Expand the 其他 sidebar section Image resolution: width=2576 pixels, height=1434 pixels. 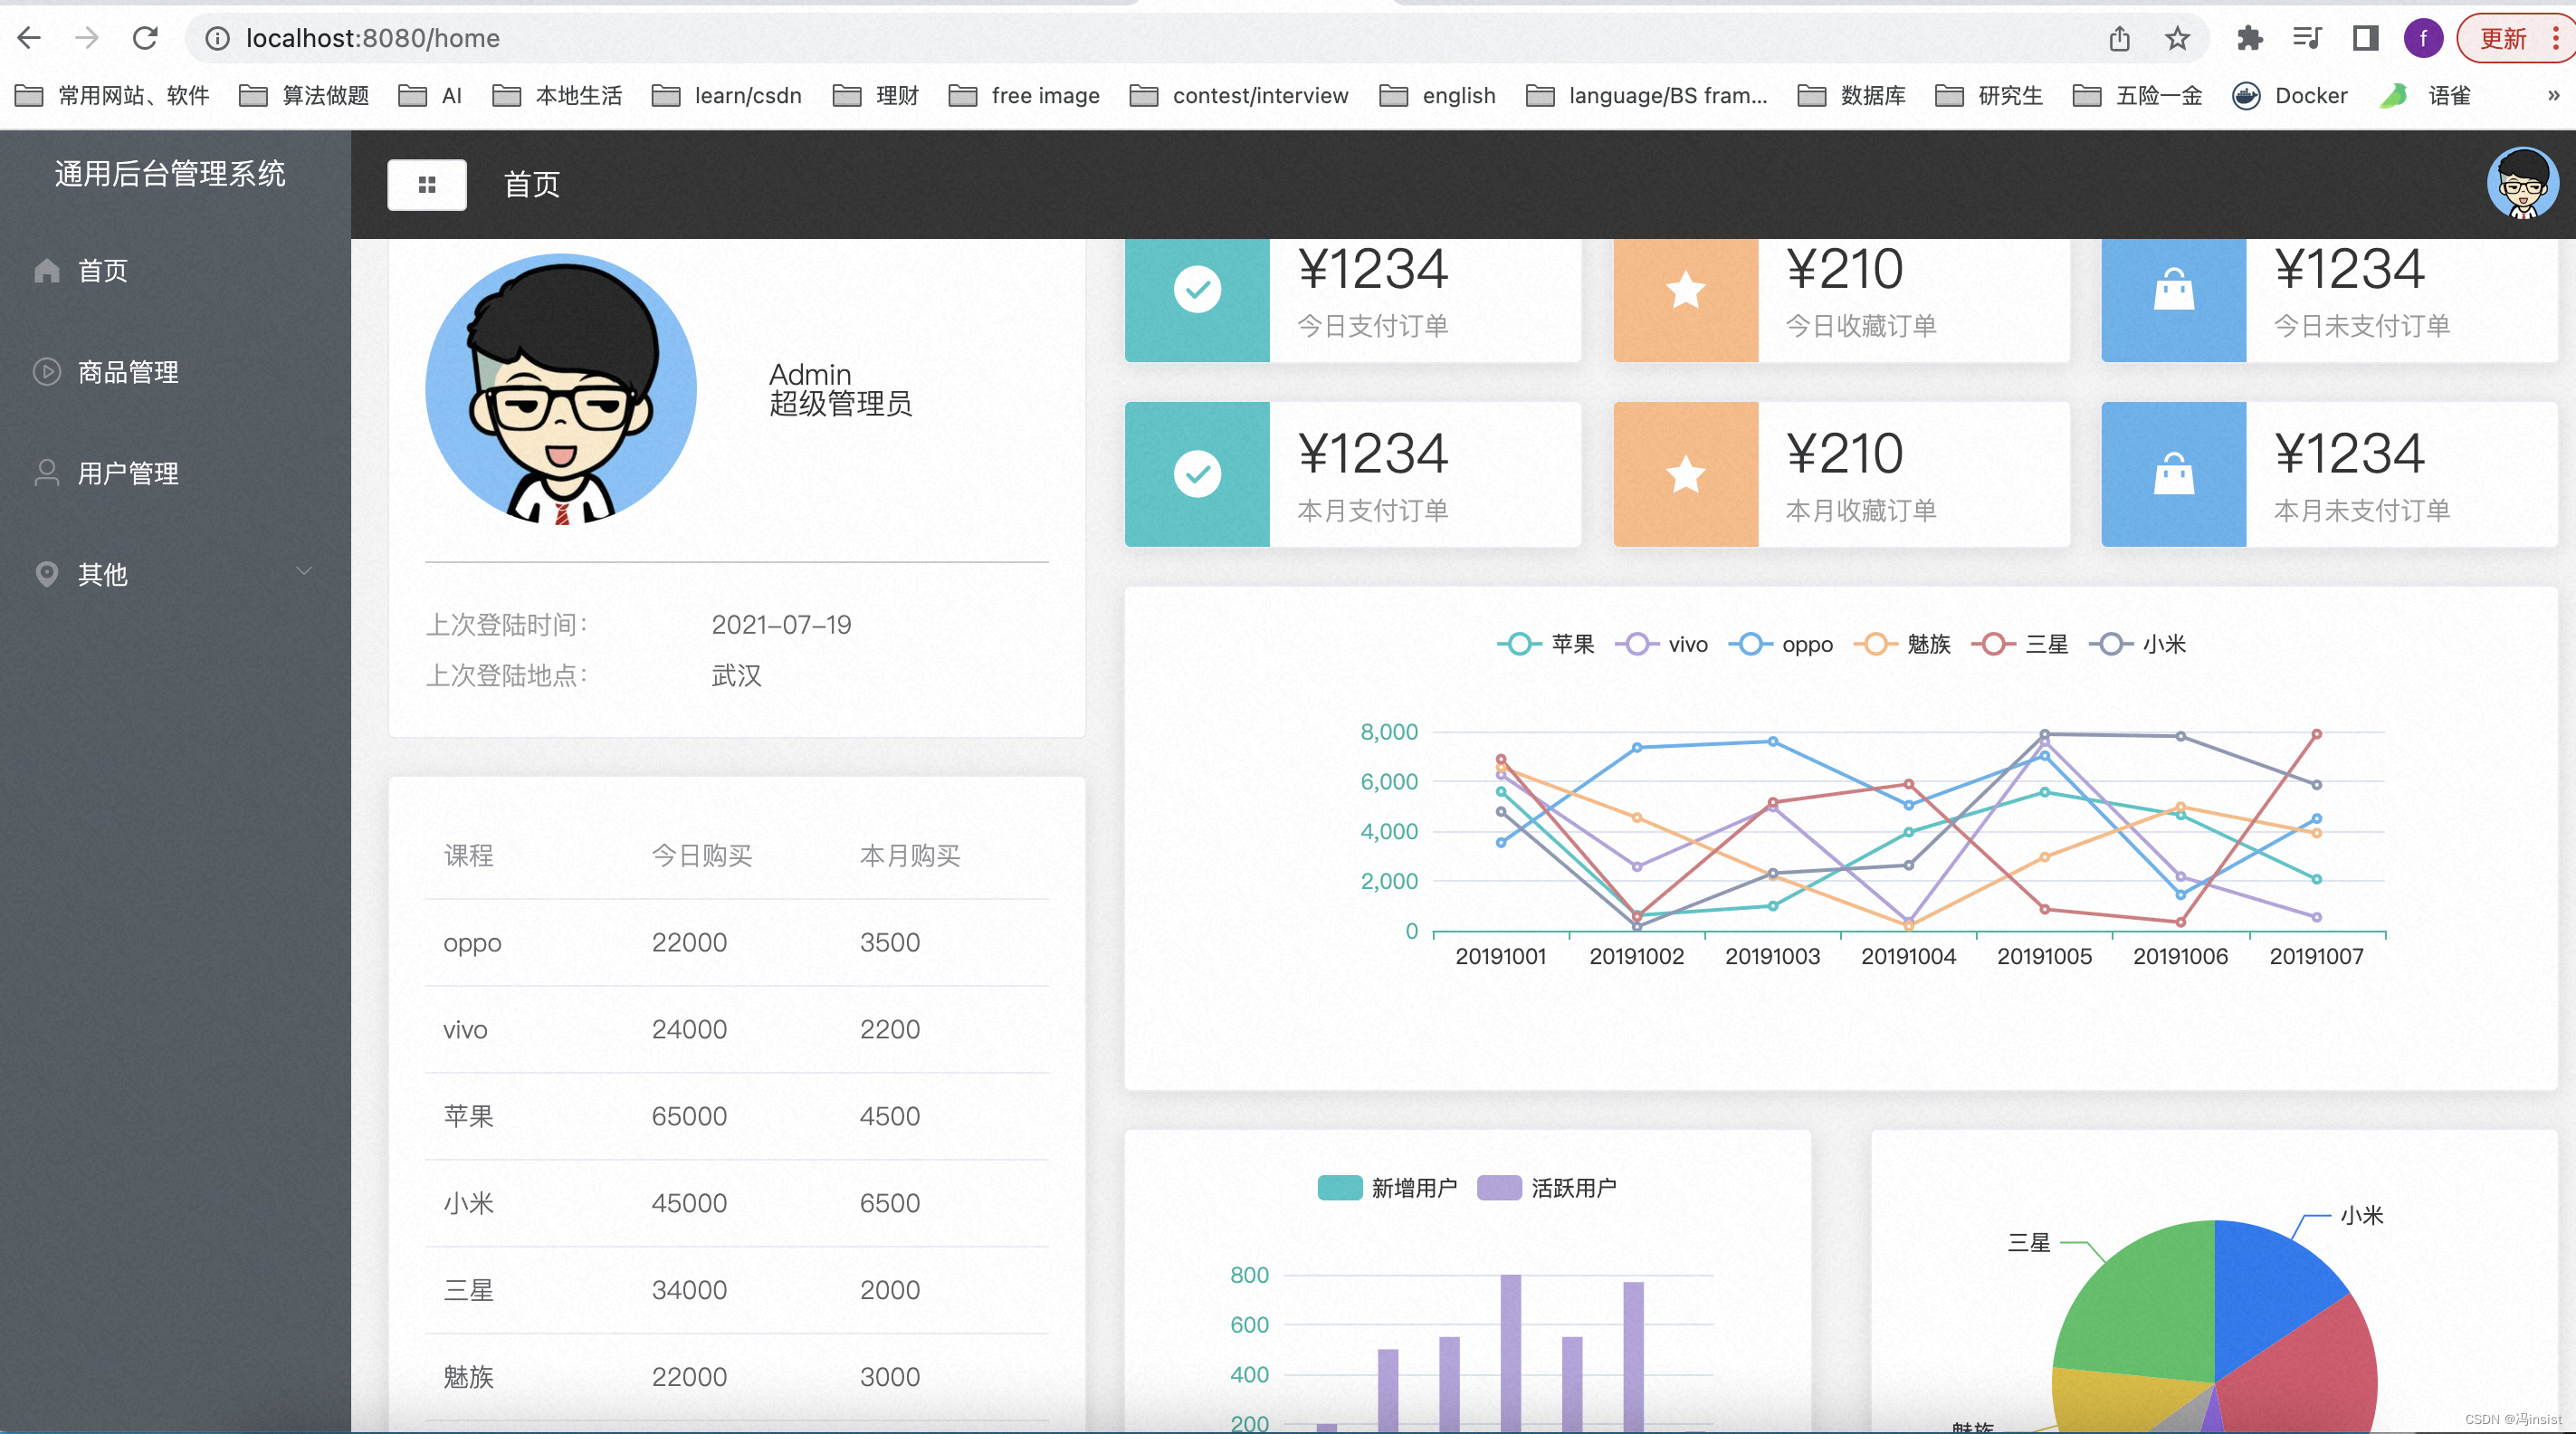coord(168,574)
